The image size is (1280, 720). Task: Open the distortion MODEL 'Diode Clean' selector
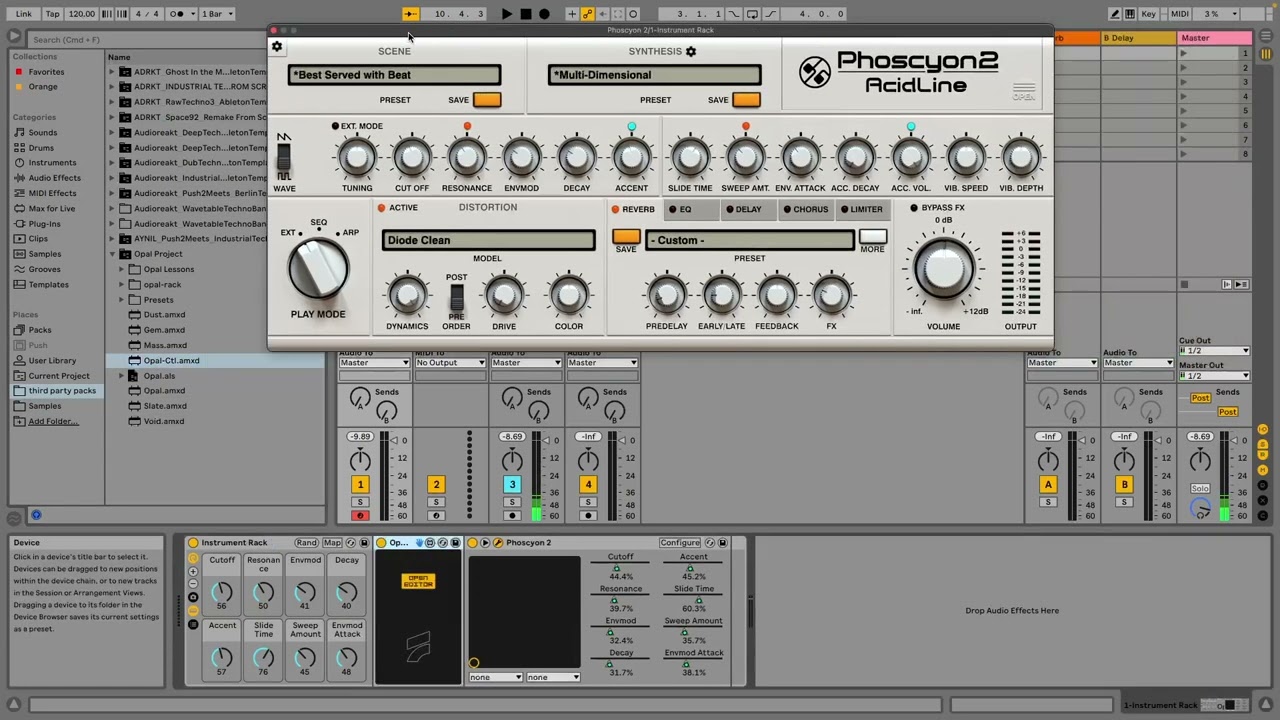pyautogui.click(x=488, y=240)
